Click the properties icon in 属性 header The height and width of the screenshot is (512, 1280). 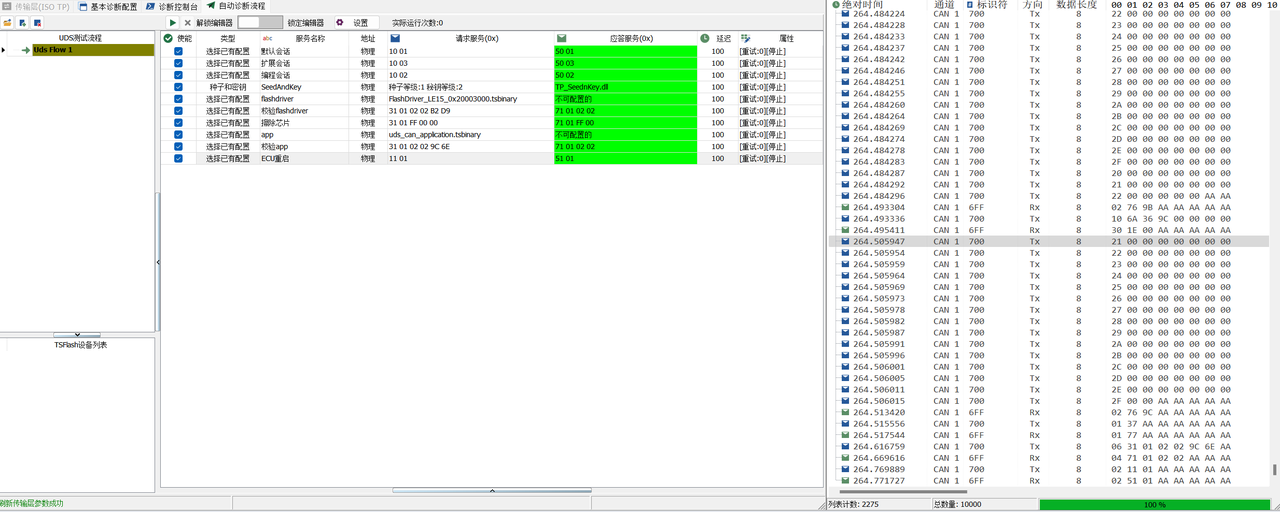coord(745,38)
